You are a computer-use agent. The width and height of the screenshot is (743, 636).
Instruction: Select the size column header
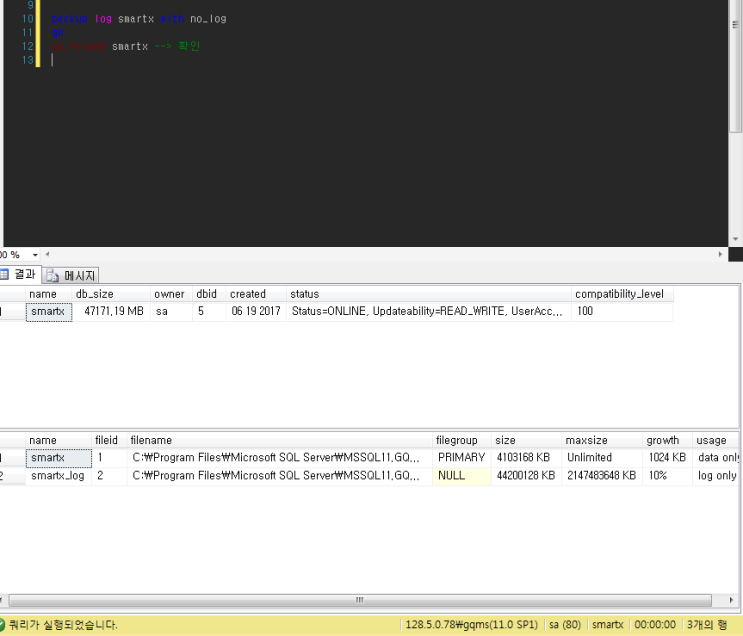click(x=526, y=440)
